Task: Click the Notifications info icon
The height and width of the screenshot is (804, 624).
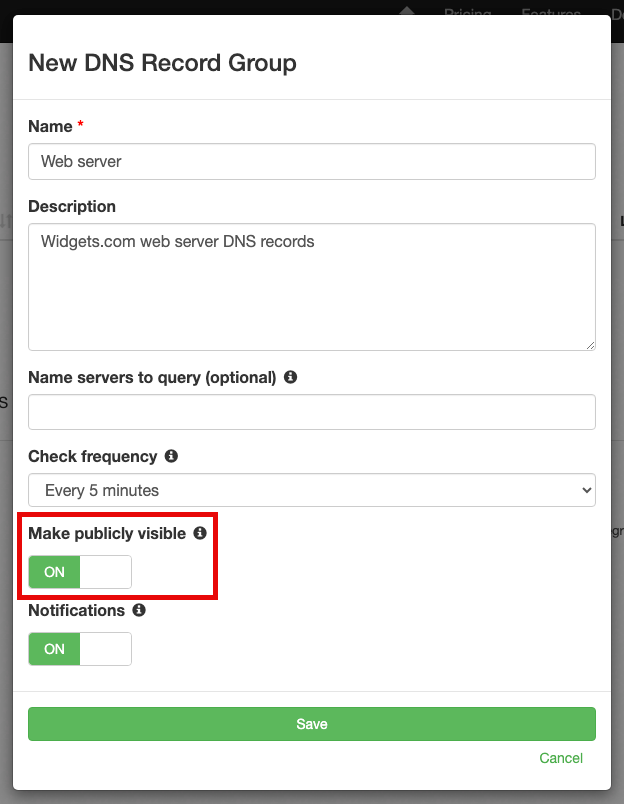Action: [x=139, y=610]
